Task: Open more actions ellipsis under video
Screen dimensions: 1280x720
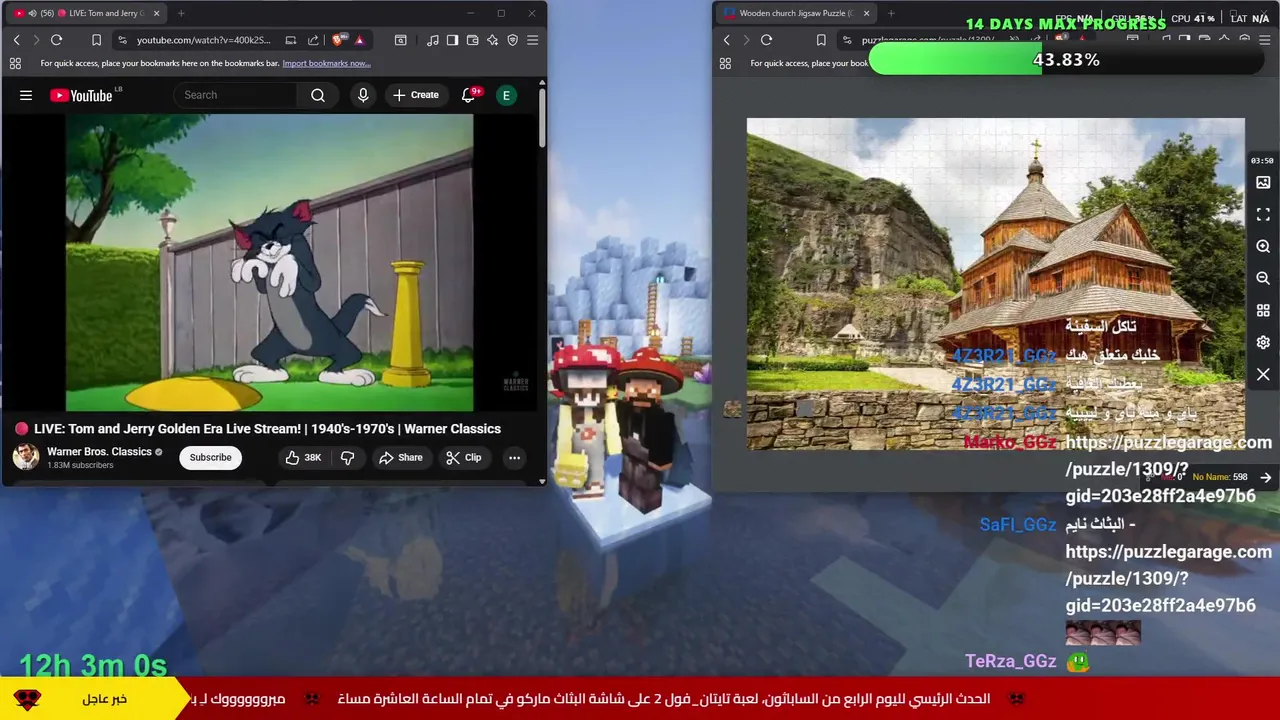Action: (514, 457)
